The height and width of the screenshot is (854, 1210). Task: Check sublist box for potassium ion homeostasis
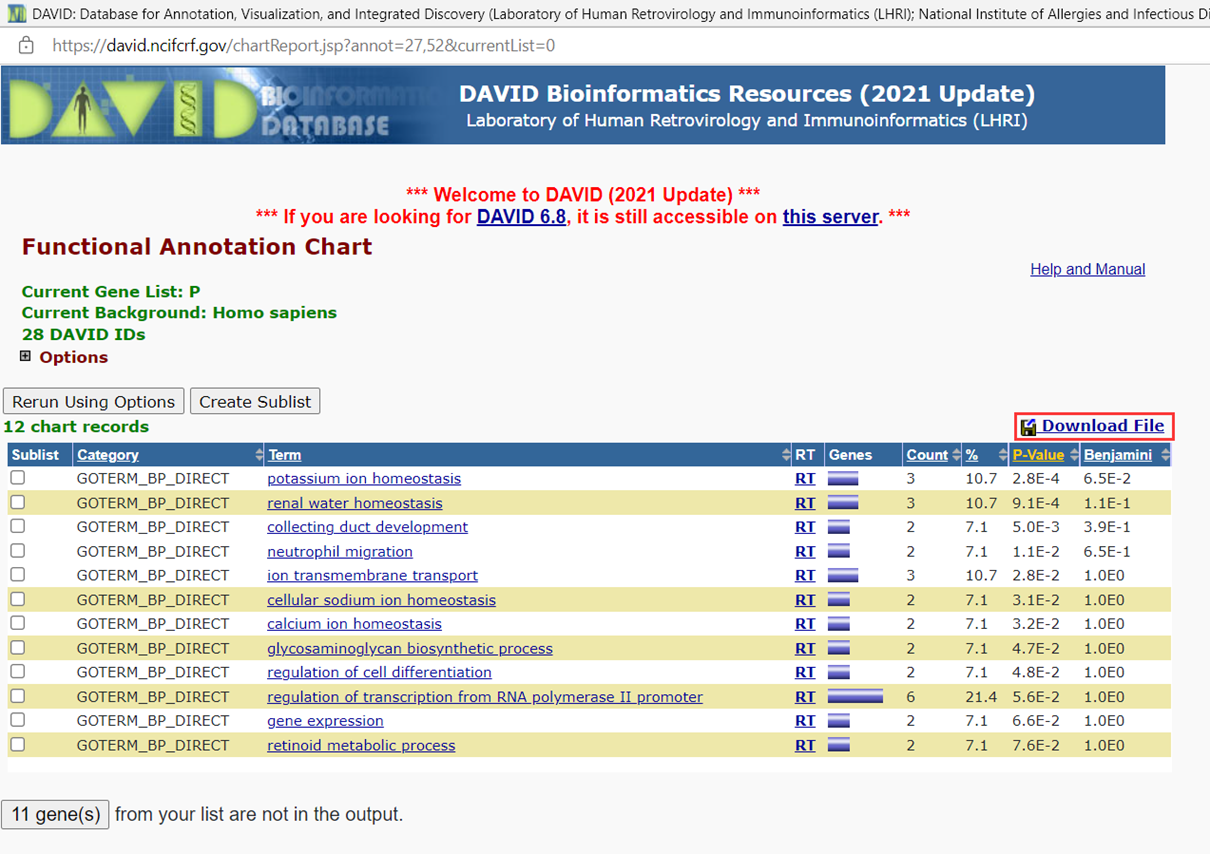(x=18, y=478)
